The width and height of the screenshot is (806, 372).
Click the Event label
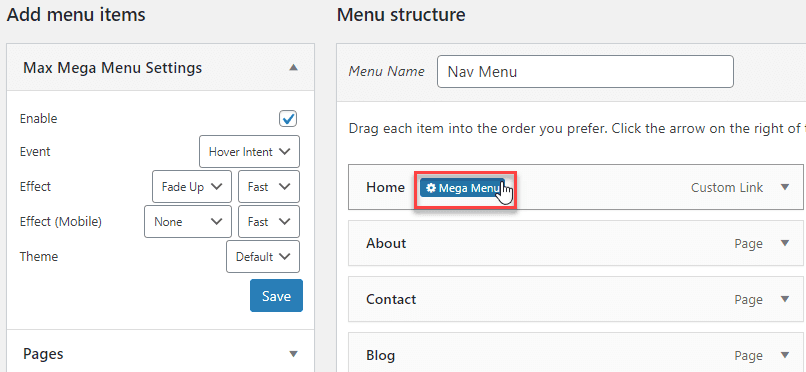pyautogui.click(x=35, y=152)
